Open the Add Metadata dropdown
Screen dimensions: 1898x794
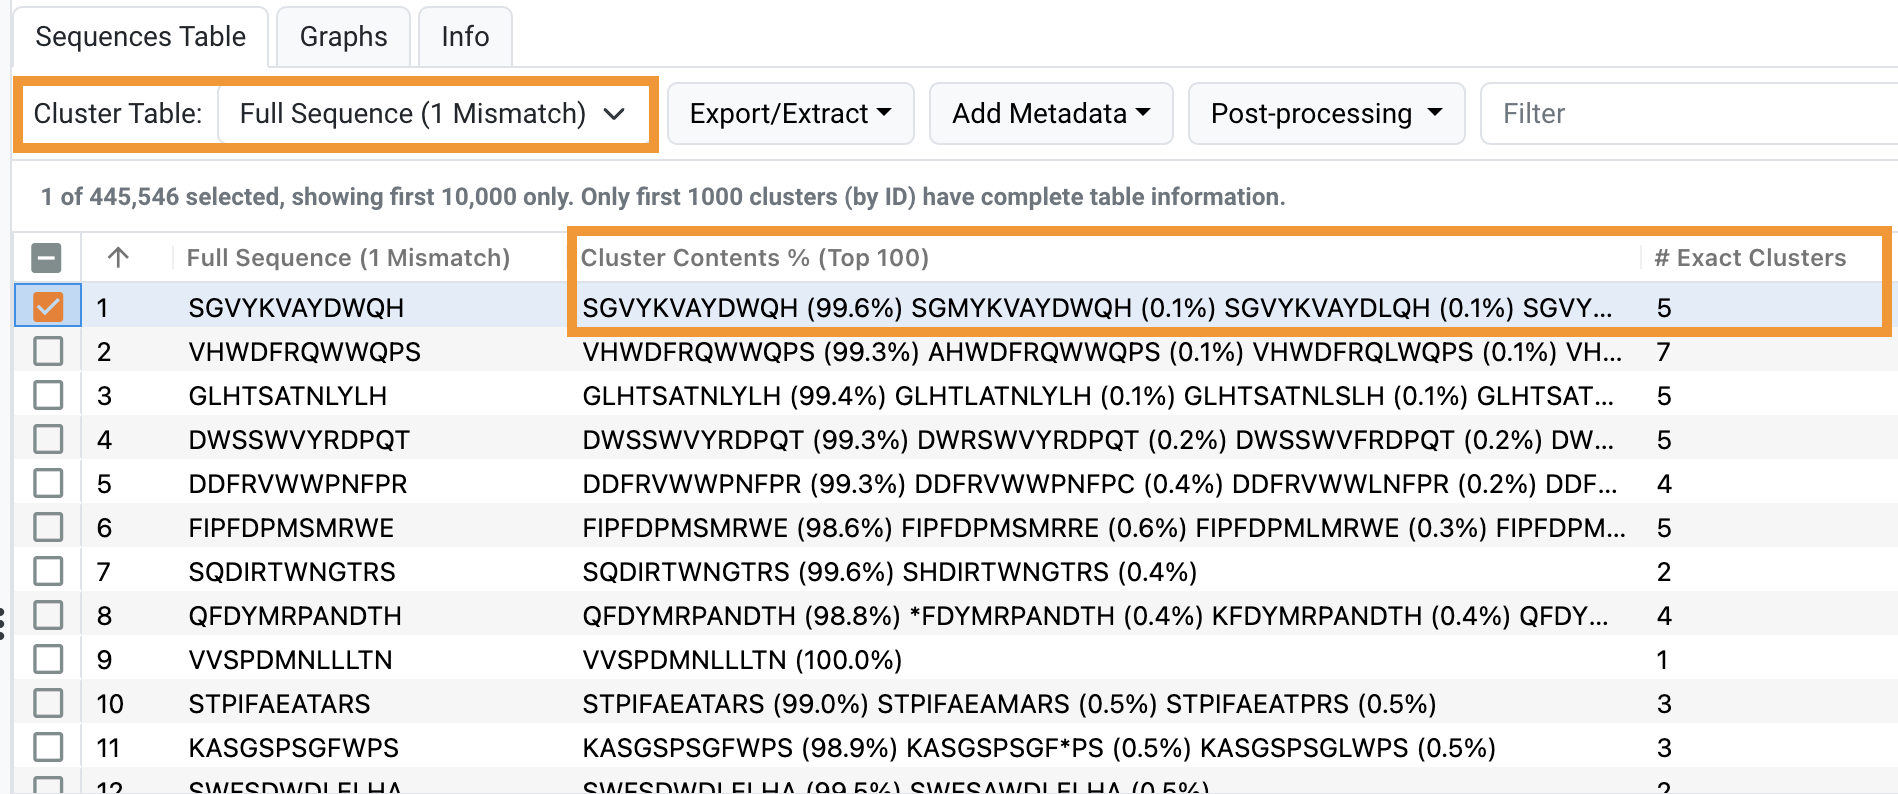pos(1051,114)
